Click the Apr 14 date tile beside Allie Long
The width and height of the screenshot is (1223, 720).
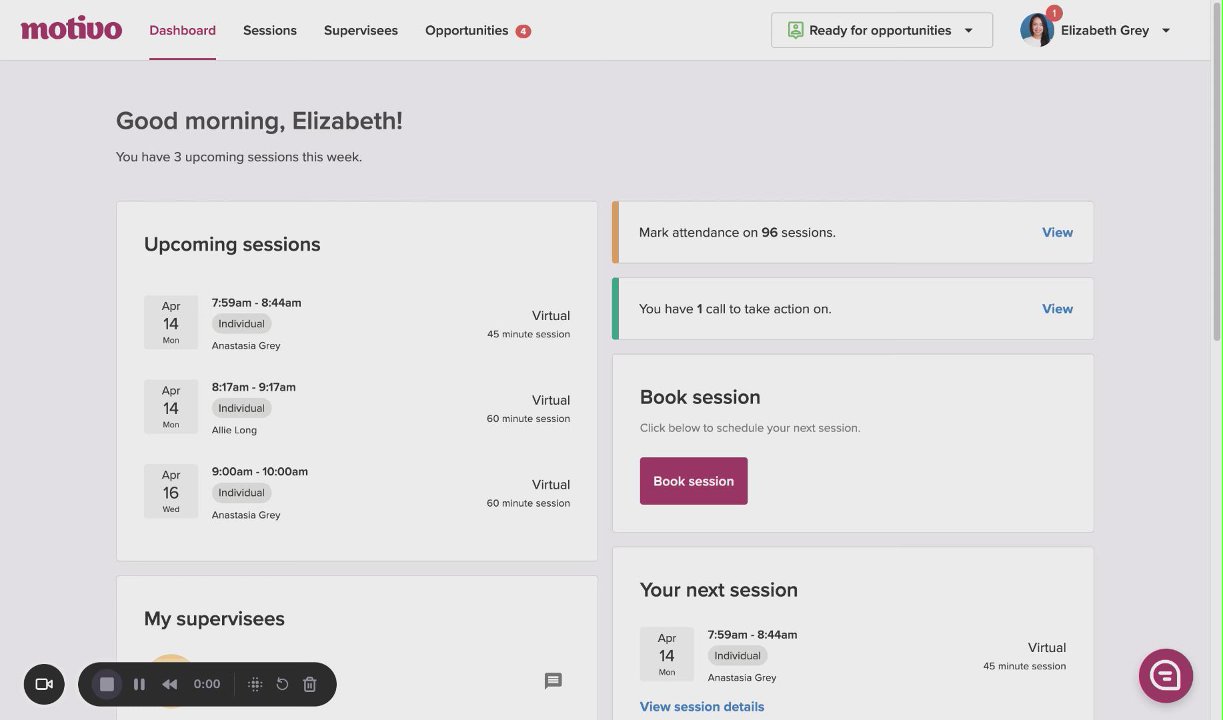point(171,407)
